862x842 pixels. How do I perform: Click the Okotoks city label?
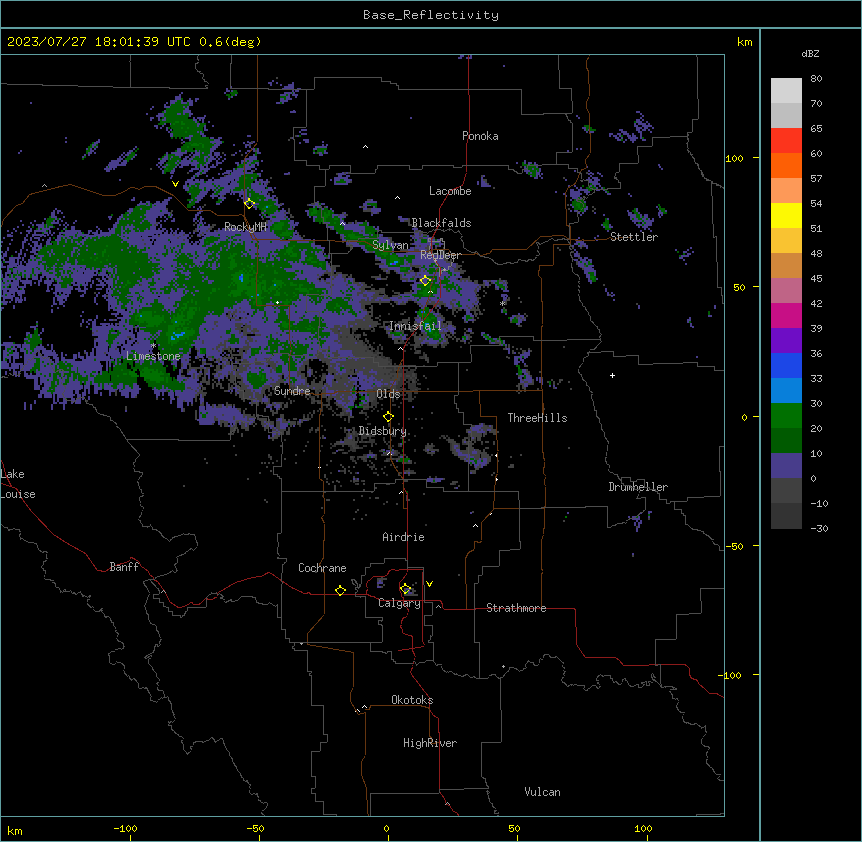pyautogui.click(x=412, y=700)
